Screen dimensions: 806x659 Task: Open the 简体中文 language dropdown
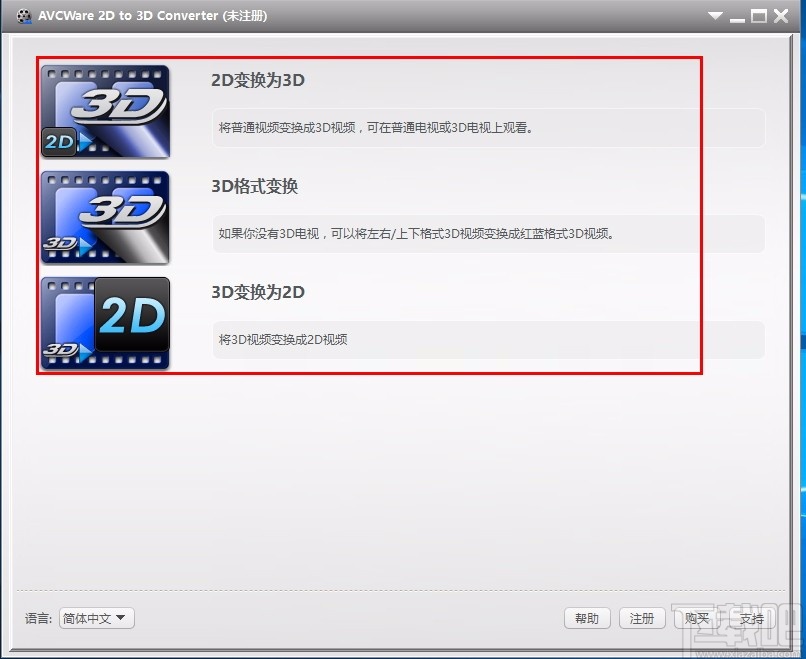click(x=96, y=618)
